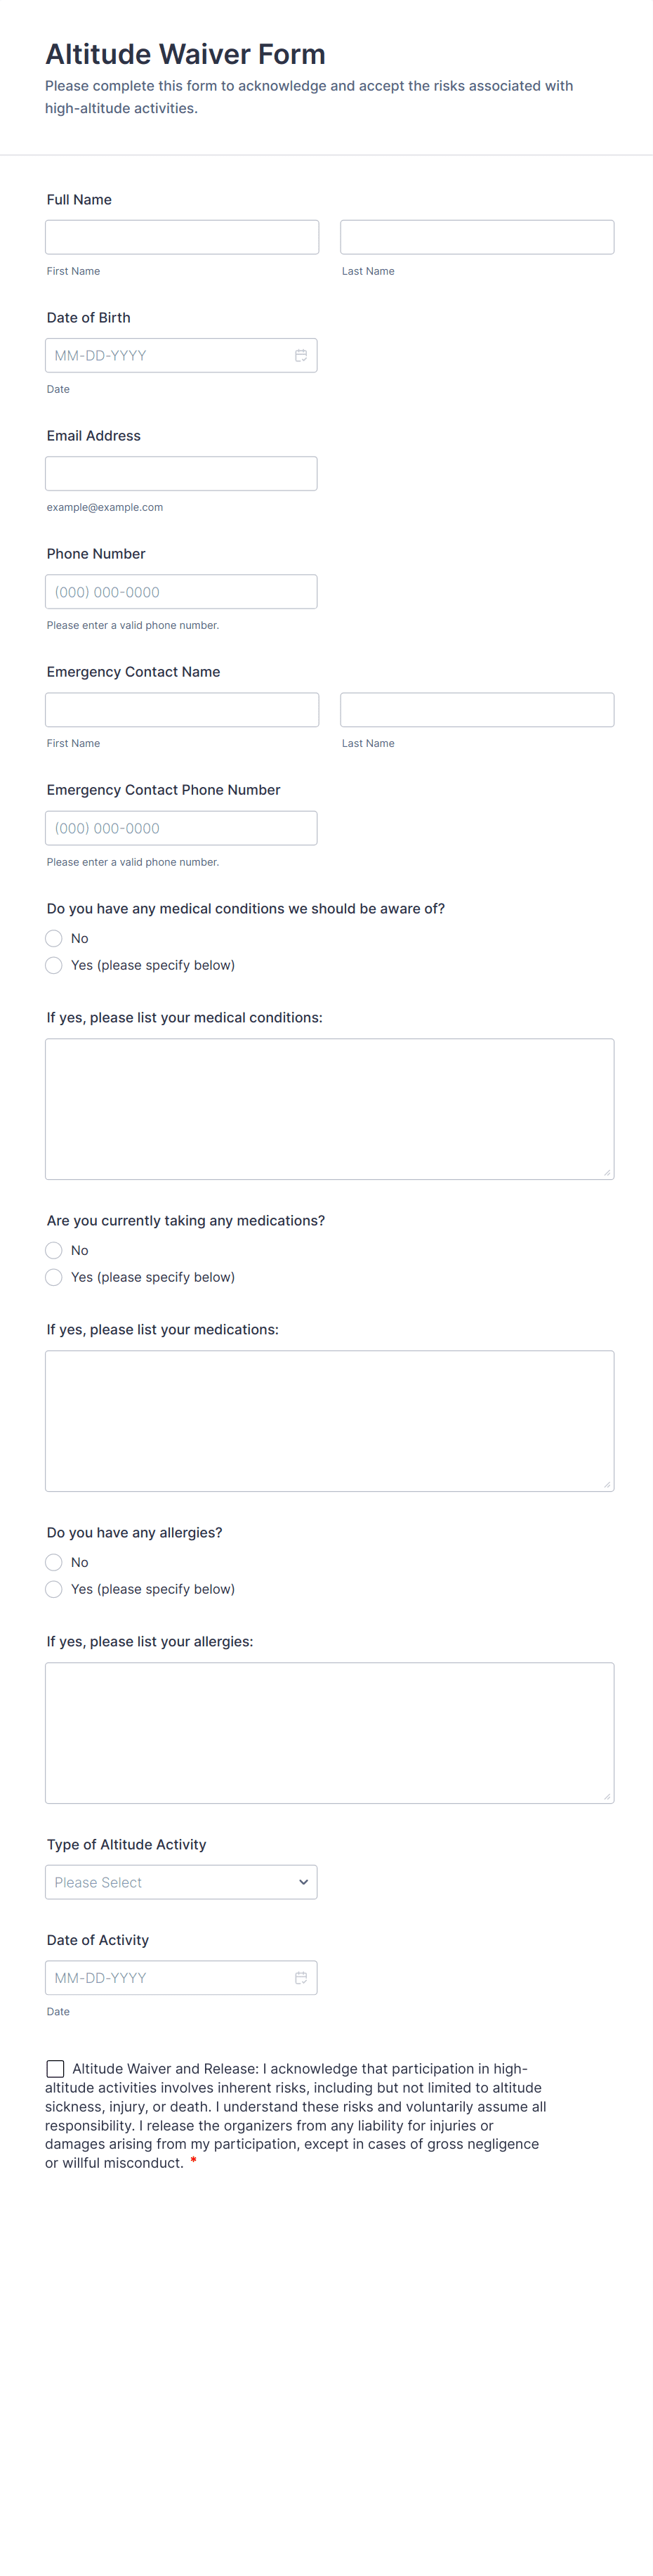The height and width of the screenshot is (2576, 653).
Task: Select Yes for medical conditions
Action: click(x=54, y=965)
